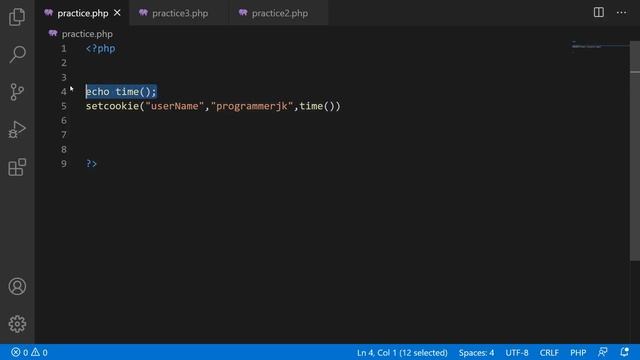Open the Explorer view icon
The height and width of the screenshot is (360, 640).
(17, 17)
